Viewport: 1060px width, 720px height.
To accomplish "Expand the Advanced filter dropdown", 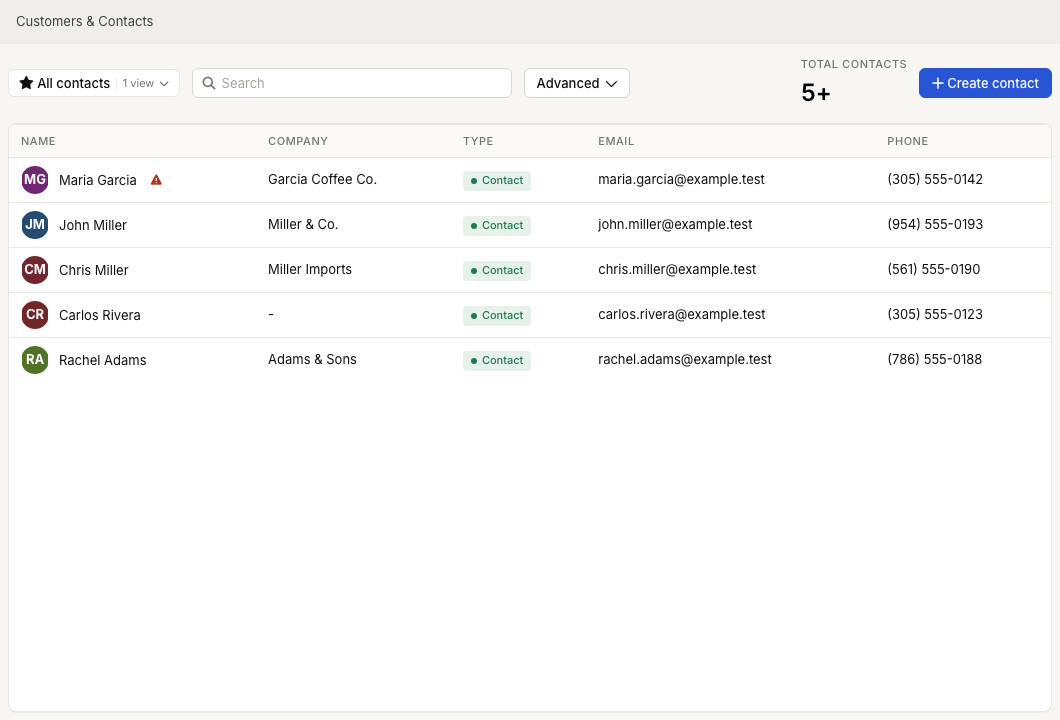I will 577,83.
